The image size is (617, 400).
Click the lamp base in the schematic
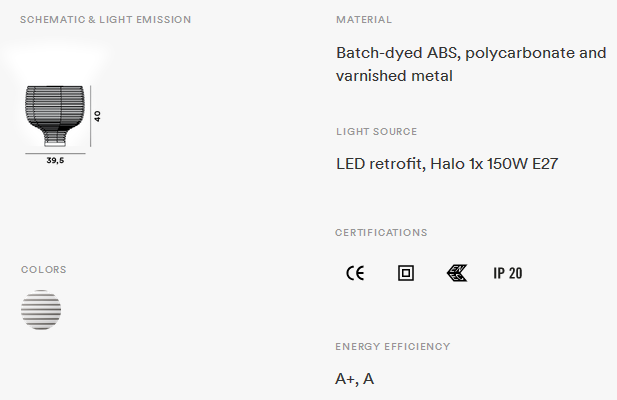click(55, 138)
